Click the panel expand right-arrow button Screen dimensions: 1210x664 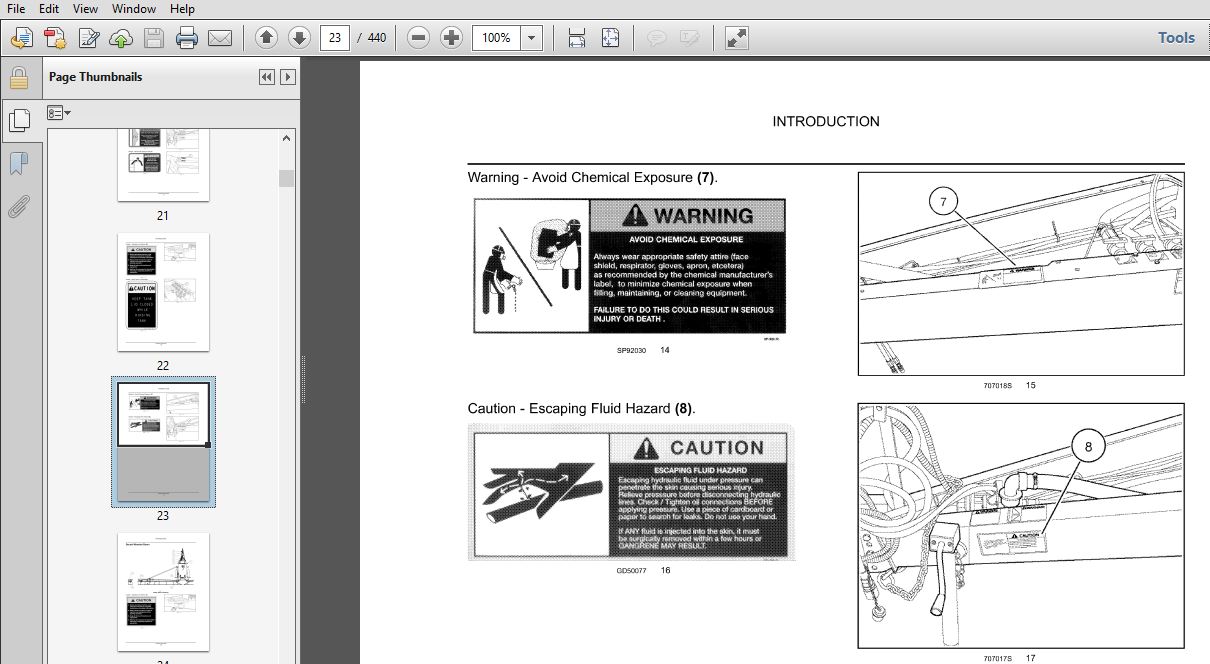pos(288,77)
